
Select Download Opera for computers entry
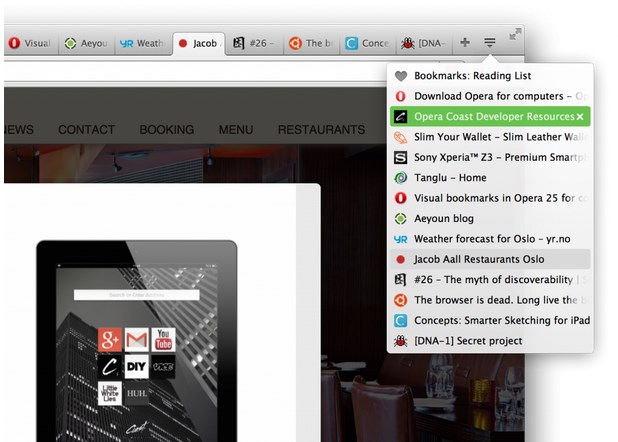[x=490, y=96]
